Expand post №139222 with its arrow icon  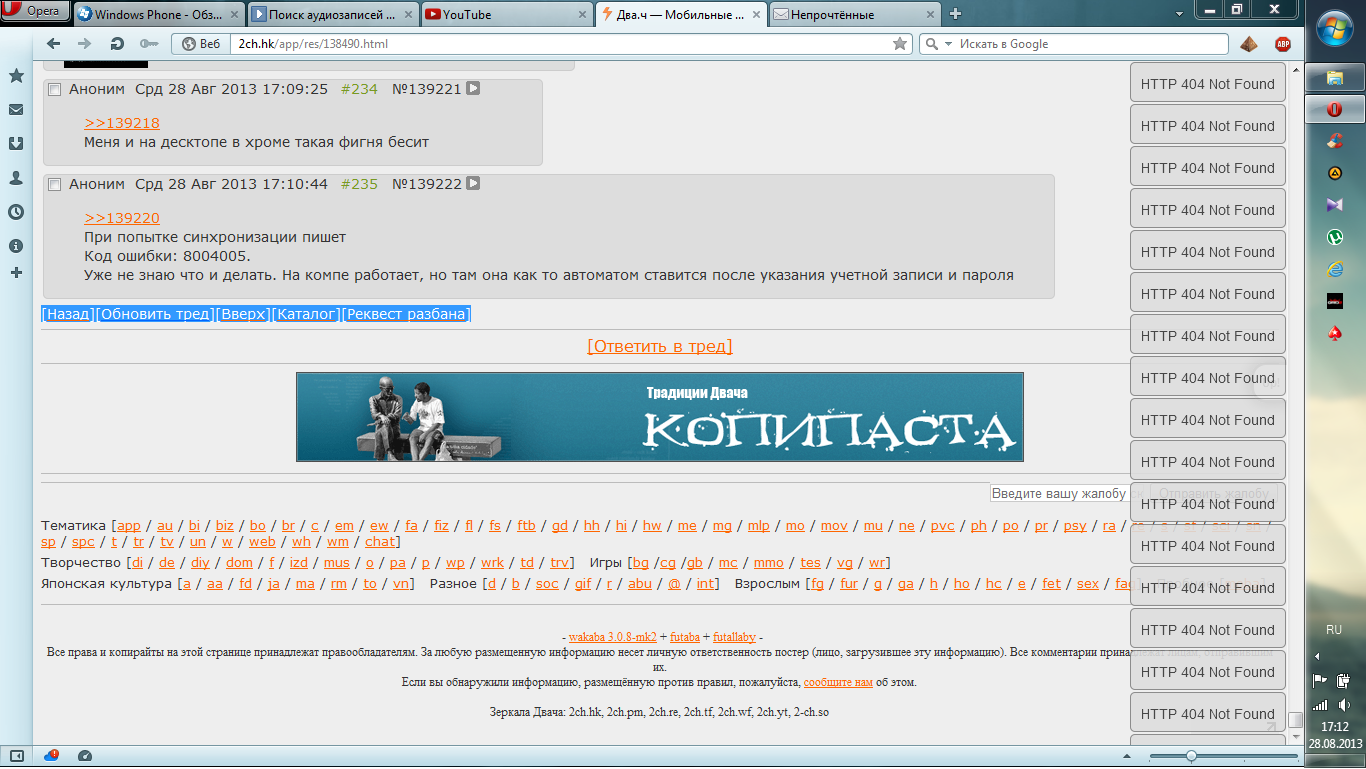click(x=473, y=183)
